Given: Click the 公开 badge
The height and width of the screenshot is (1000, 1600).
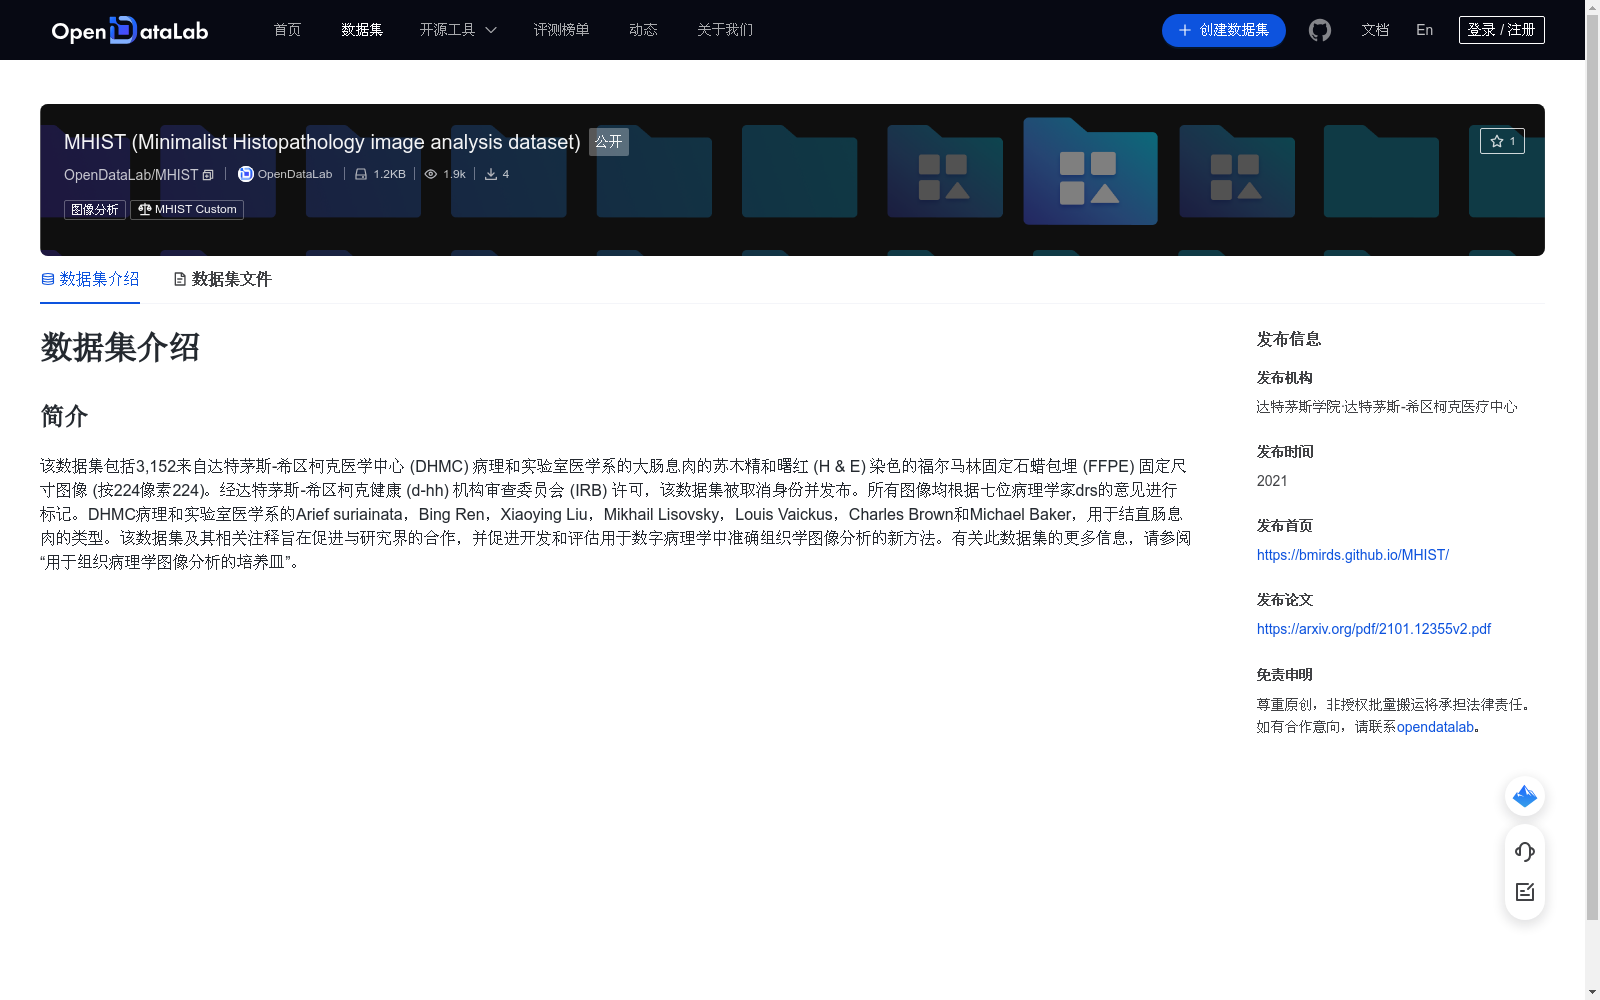Looking at the screenshot, I should [609, 142].
